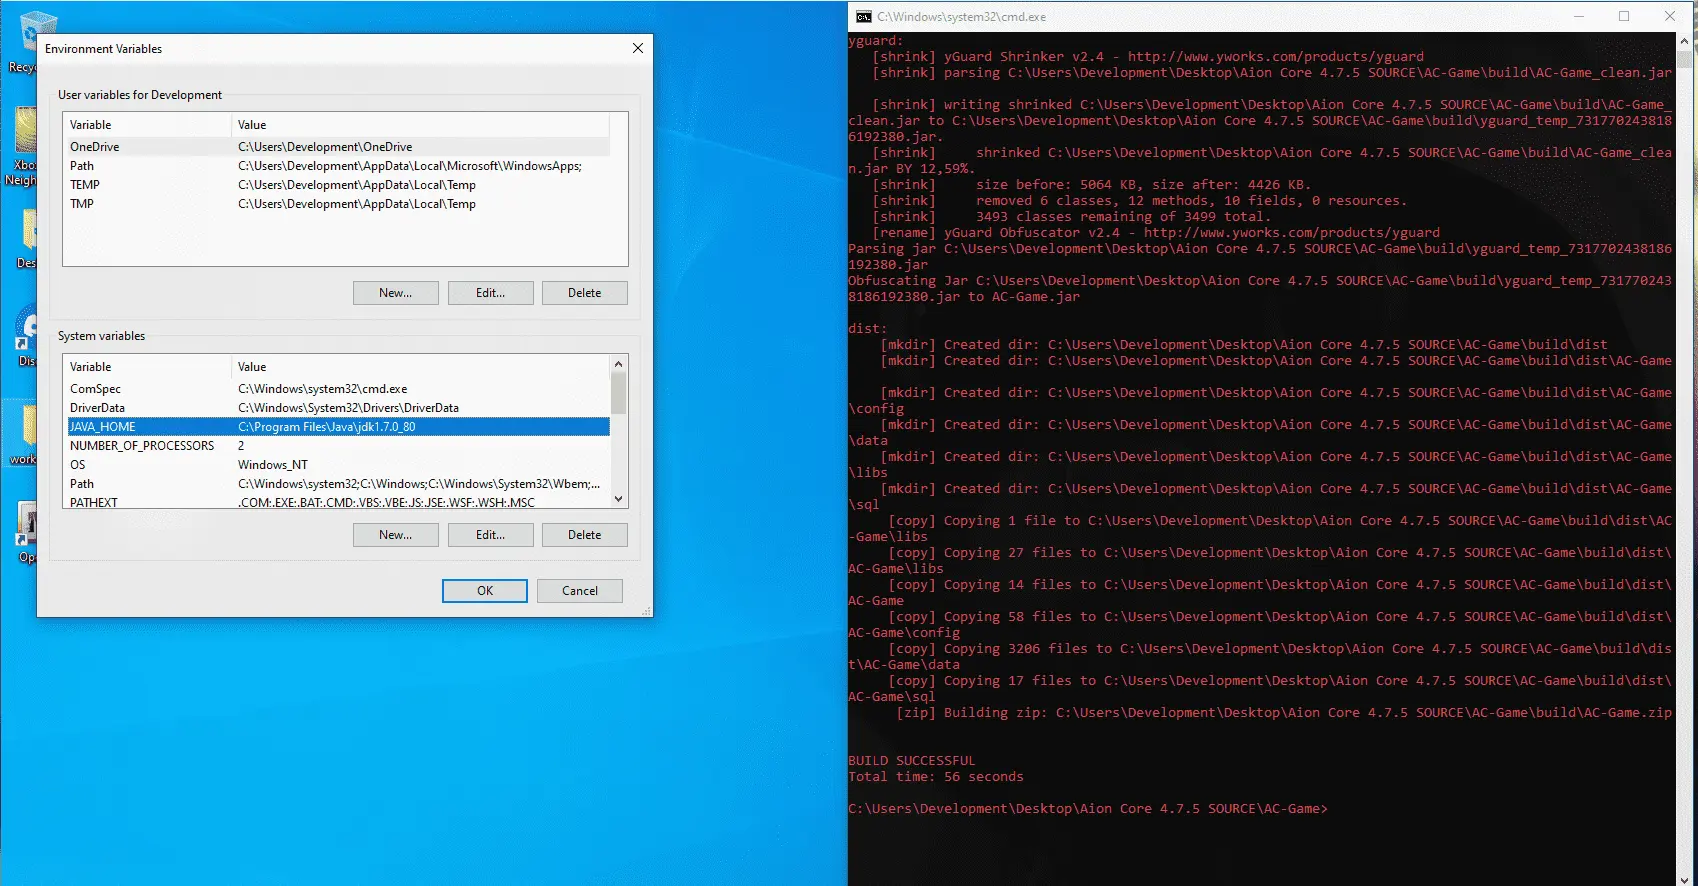Sort User variables by Value column header
Viewport: 1698px width, 886px height.
pyautogui.click(x=420, y=125)
